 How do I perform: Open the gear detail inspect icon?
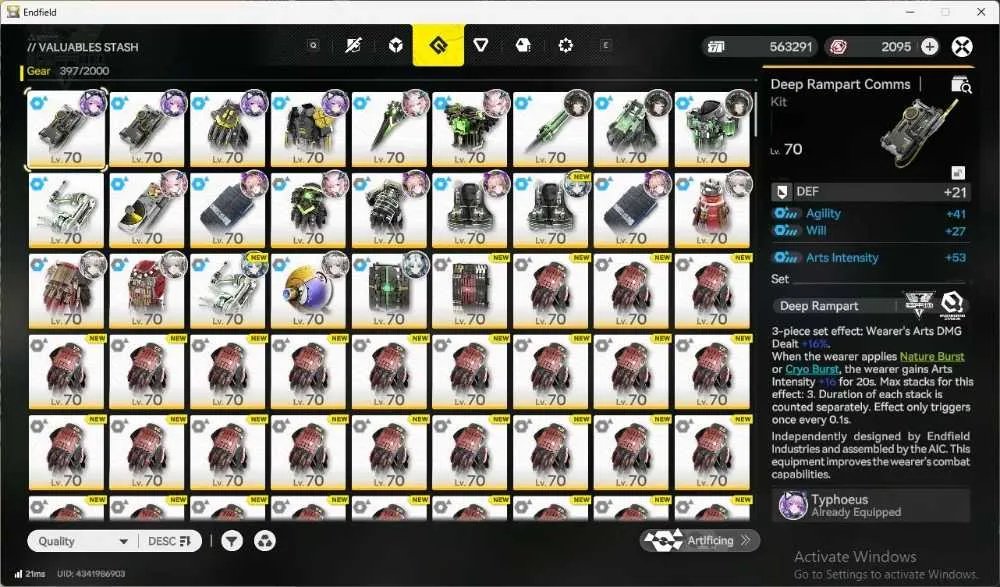(960, 84)
